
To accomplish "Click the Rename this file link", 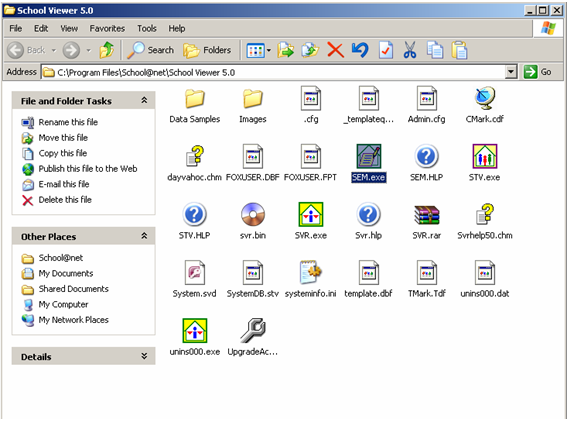I will click(68, 122).
